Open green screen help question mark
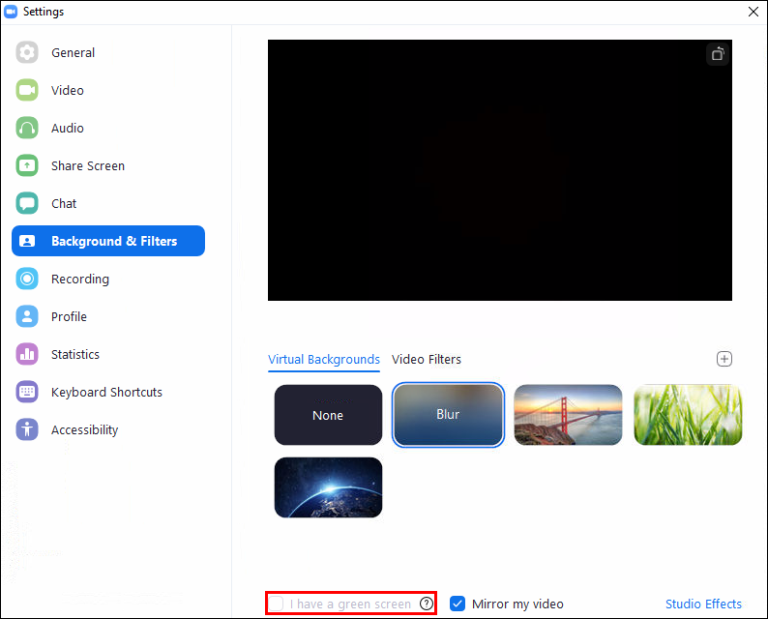The width and height of the screenshot is (768, 619). (427, 603)
